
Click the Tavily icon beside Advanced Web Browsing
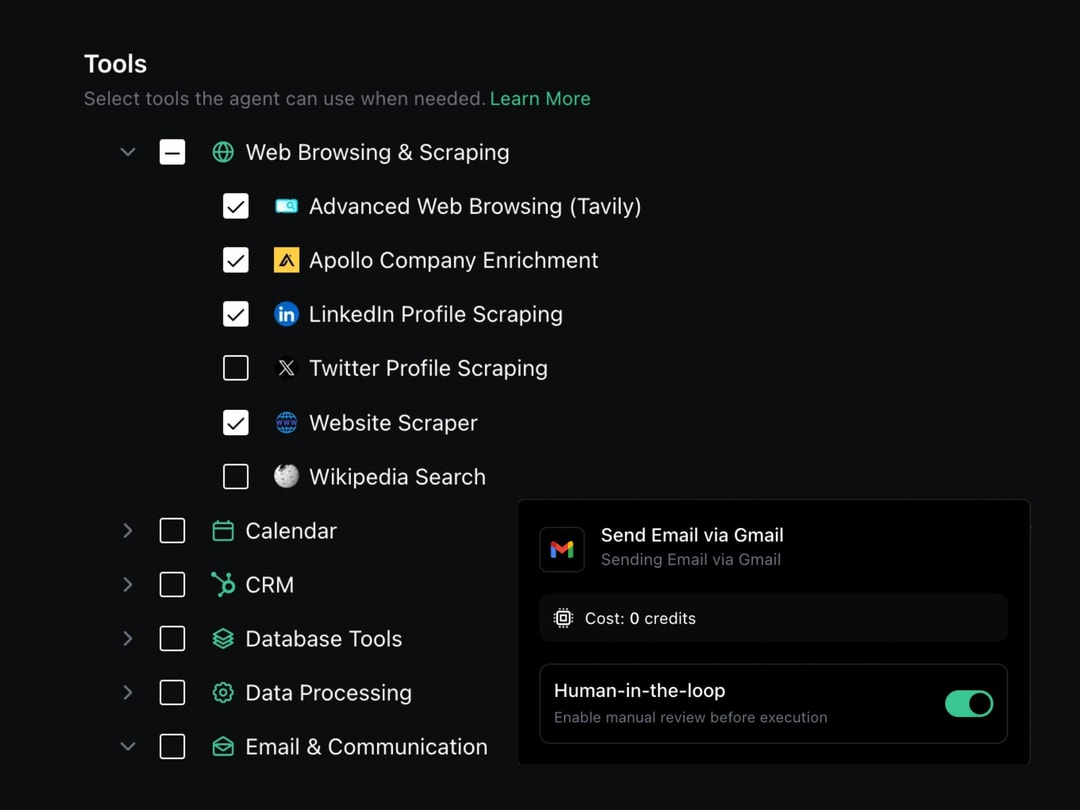click(x=286, y=206)
